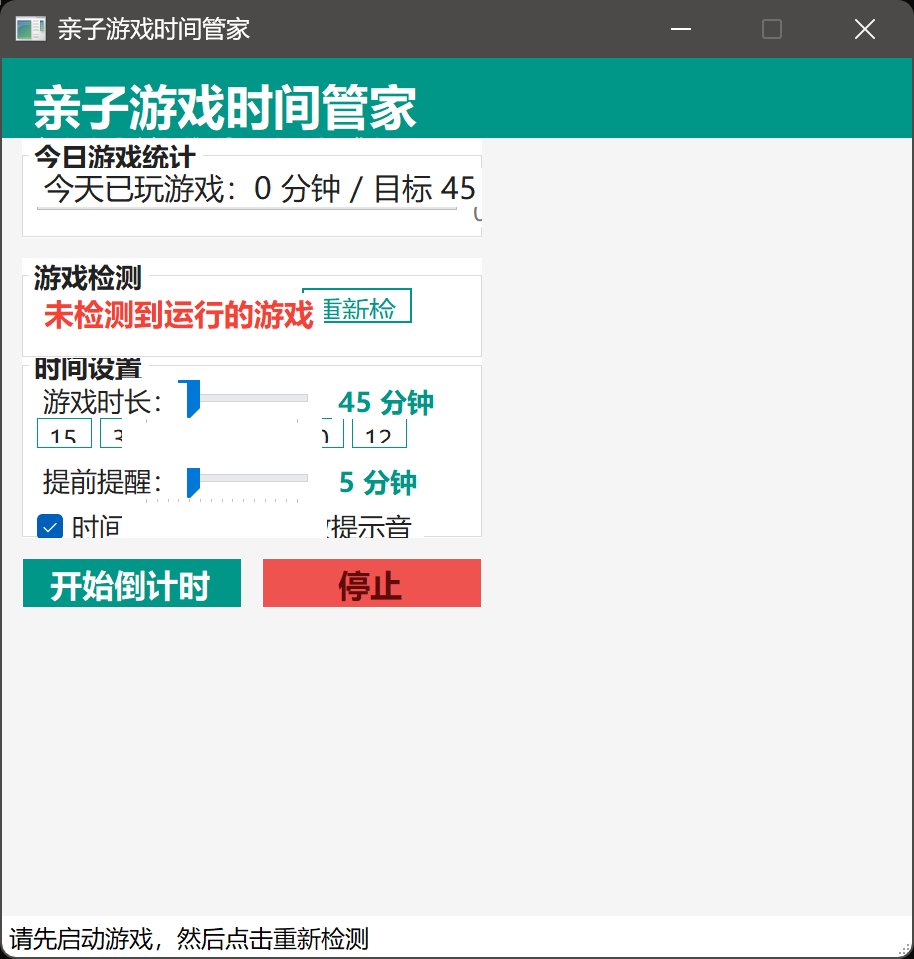914x959 pixels.
Task: Click the red 未检测到运行的游戏 status text
Action: tap(179, 316)
